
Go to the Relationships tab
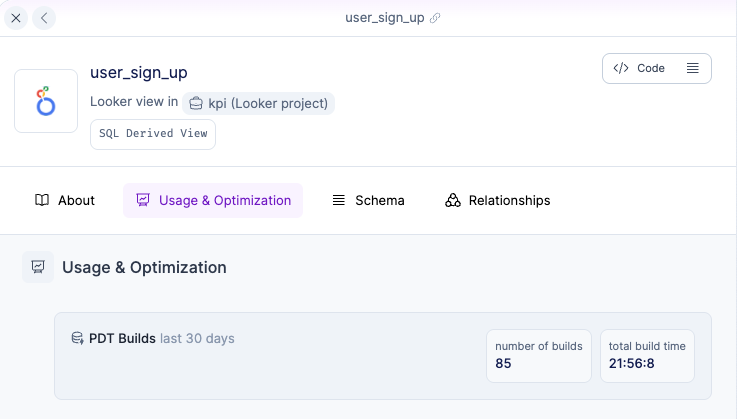(497, 200)
